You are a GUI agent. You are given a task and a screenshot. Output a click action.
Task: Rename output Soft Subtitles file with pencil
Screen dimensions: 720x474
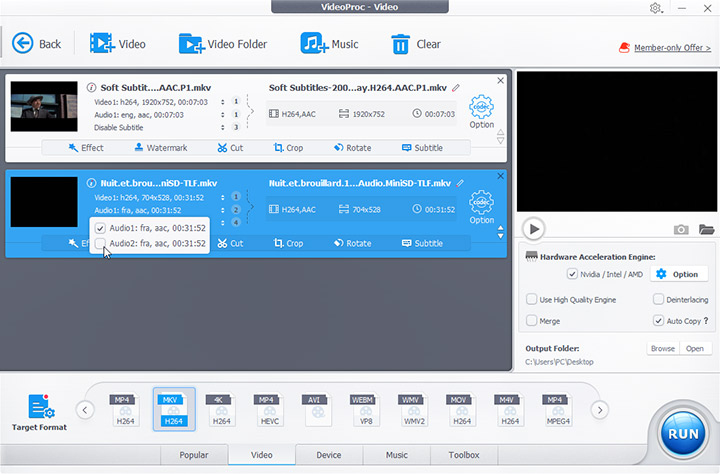tap(456, 87)
